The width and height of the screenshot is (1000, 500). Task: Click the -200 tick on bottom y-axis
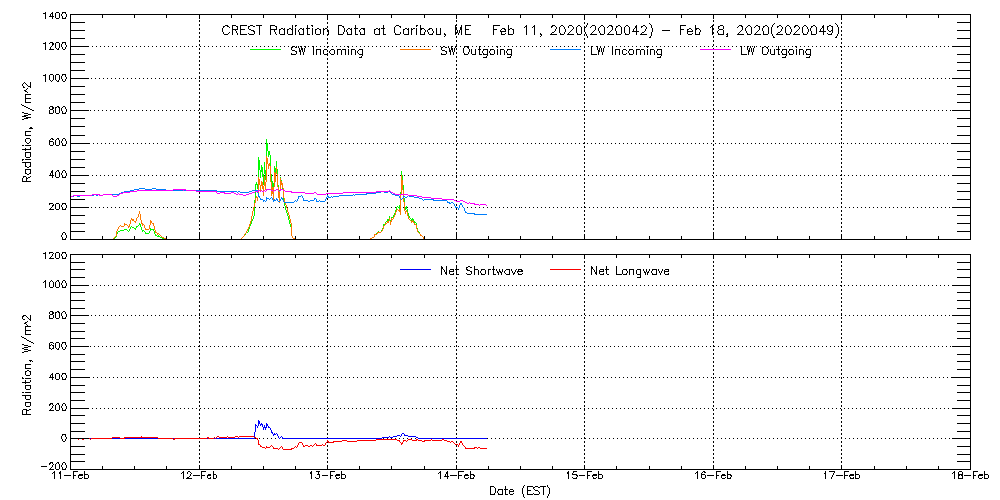click(55, 467)
